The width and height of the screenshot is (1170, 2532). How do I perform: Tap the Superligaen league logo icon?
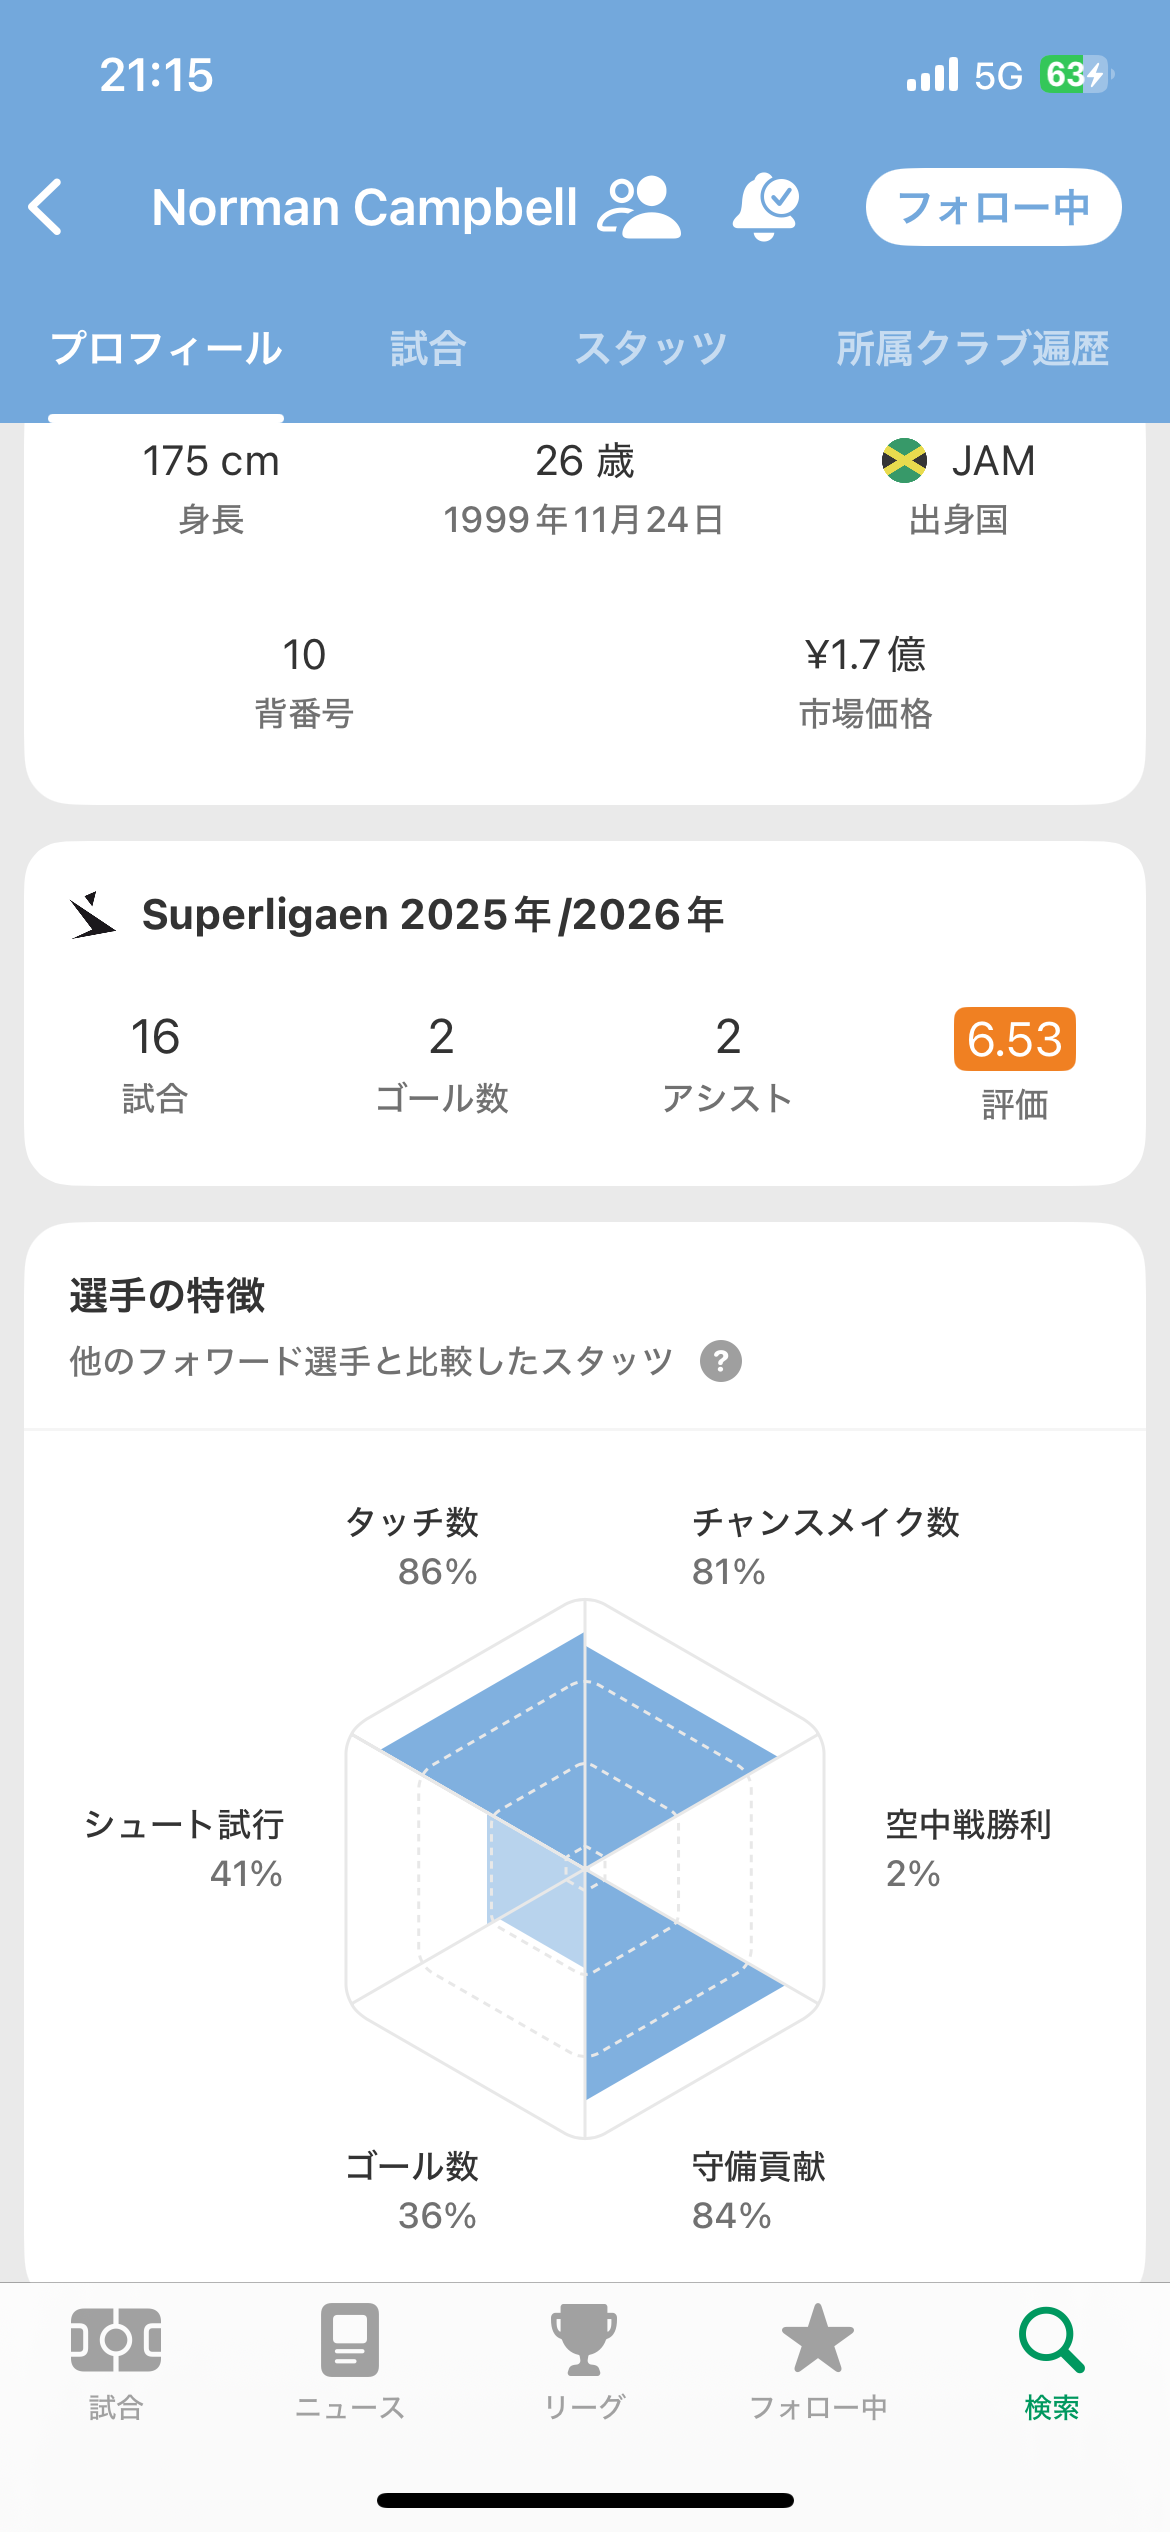[x=93, y=915]
